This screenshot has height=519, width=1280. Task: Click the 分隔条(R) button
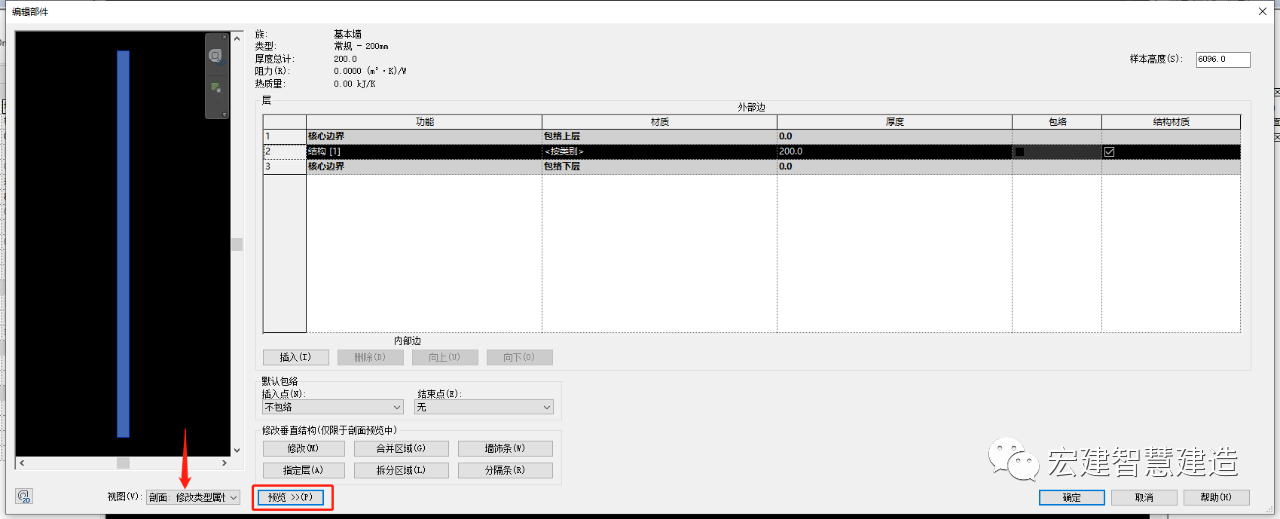(x=505, y=470)
